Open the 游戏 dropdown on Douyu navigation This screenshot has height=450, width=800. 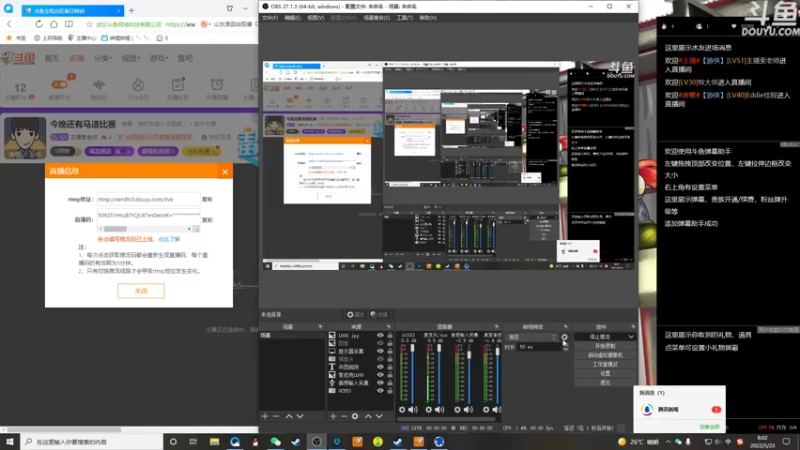click(159, 58)
